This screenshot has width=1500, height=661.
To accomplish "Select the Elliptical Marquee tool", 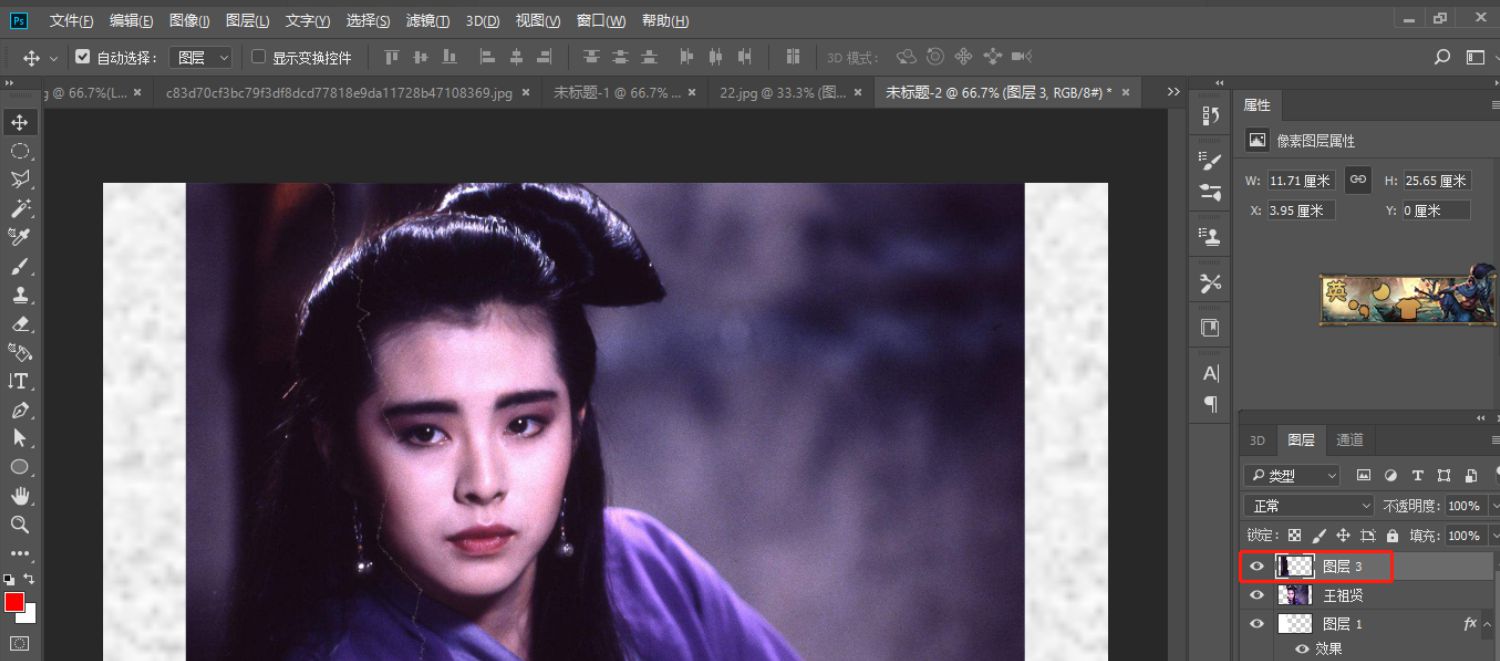I will (x=19, y=151).
